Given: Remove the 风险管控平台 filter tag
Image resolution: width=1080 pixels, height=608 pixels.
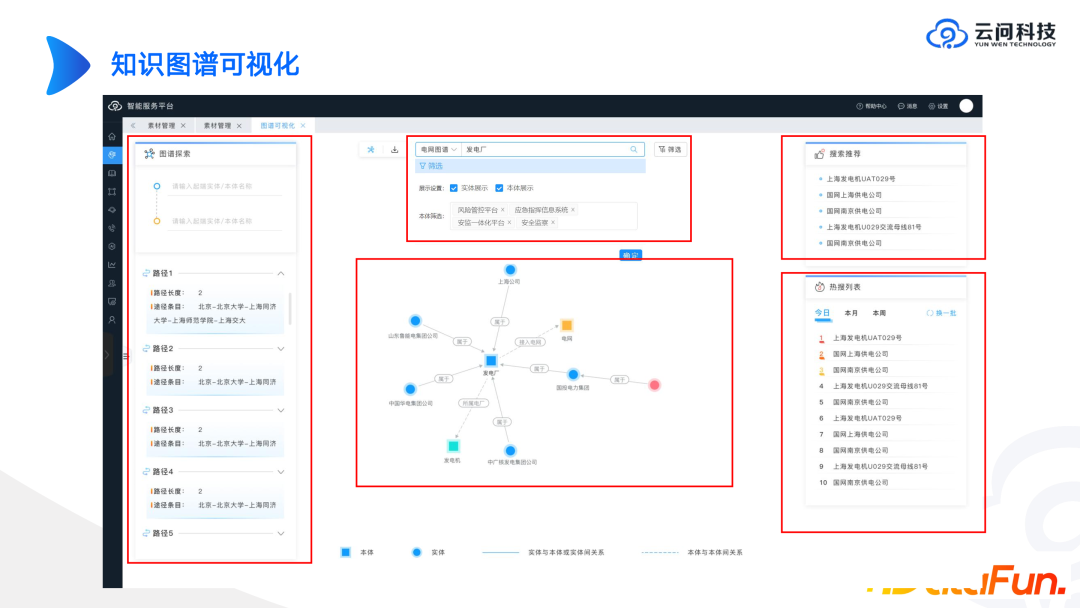Looking at the screenshot, I should [x=503, y=210].
